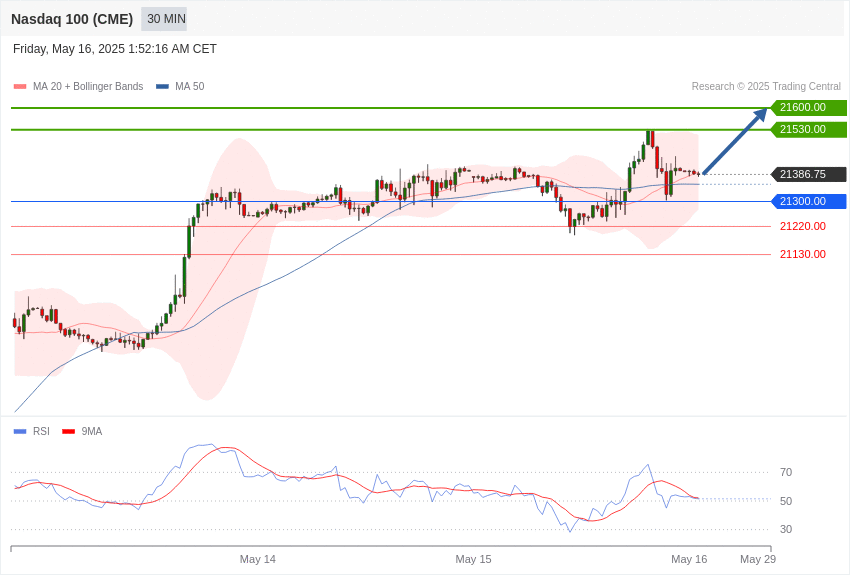Select the 21530.00 green resistance label
The image size is (850, 576).
808,130
